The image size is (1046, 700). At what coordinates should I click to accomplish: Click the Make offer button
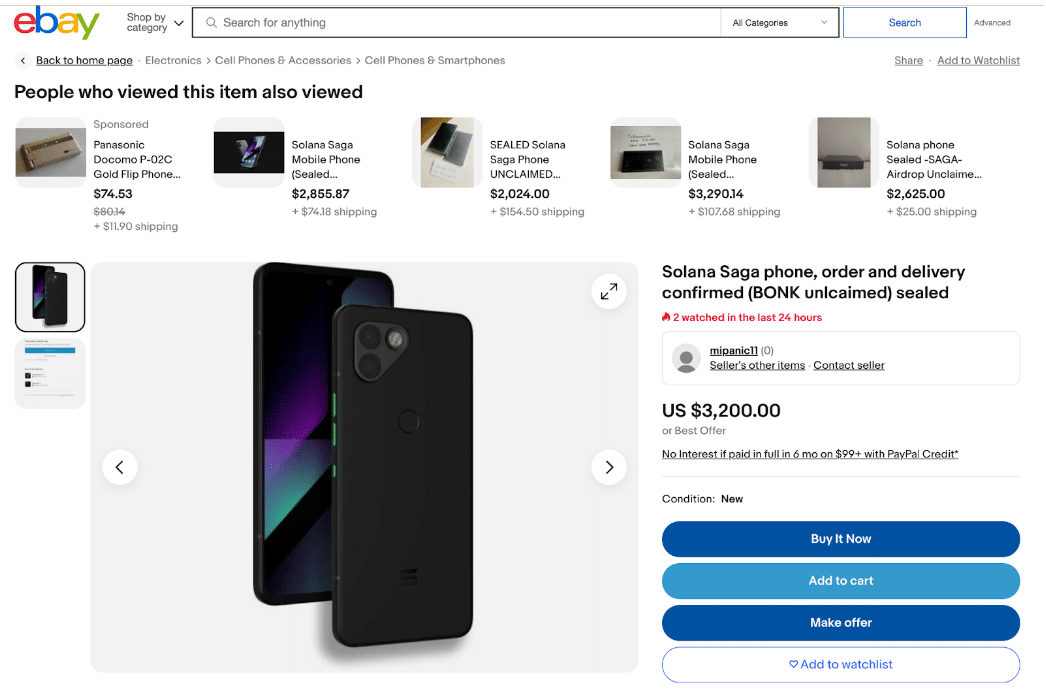point(840,623)
